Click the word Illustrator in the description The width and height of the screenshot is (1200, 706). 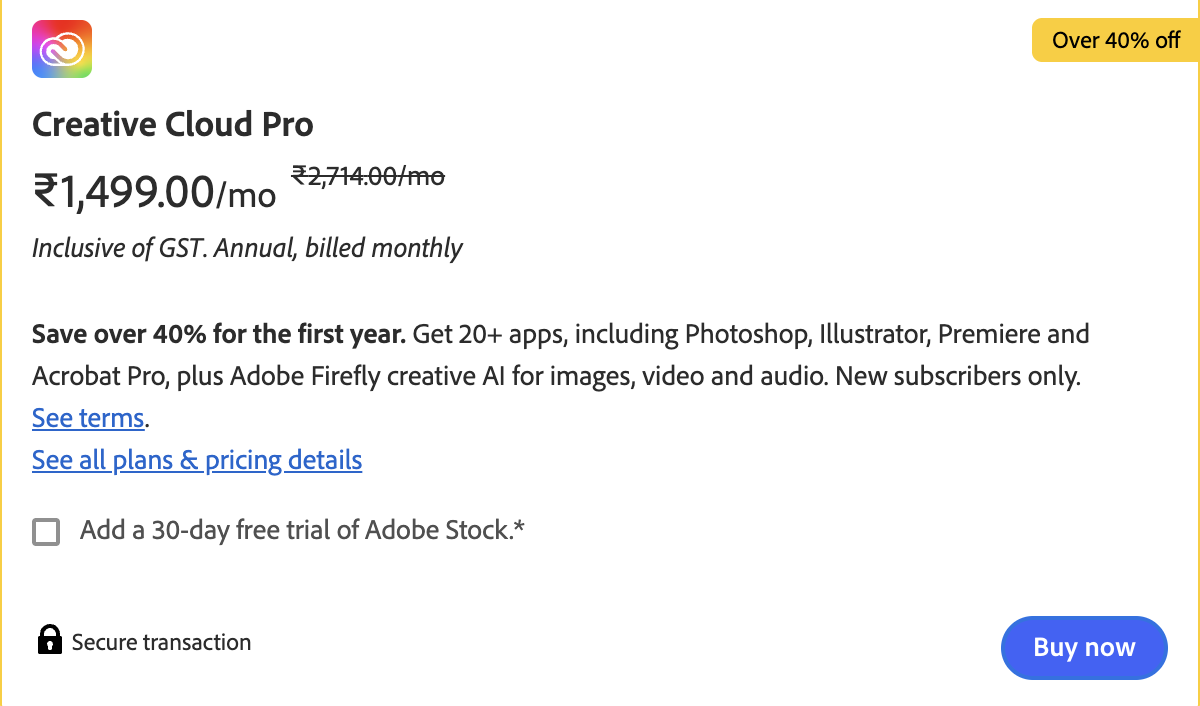pos(873,334)
